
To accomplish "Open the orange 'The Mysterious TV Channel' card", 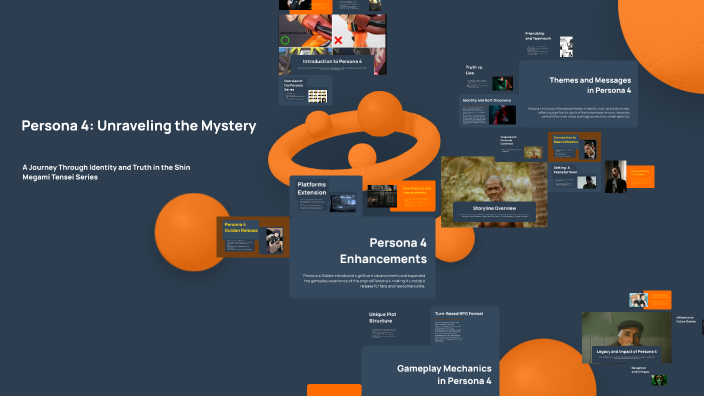I will click(640, 176).
